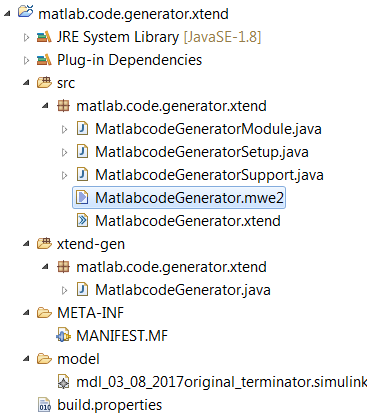Click the build.properties file icon
This screenshot has height=419, width=385.
pyautogui.click(x=44, y=405)
